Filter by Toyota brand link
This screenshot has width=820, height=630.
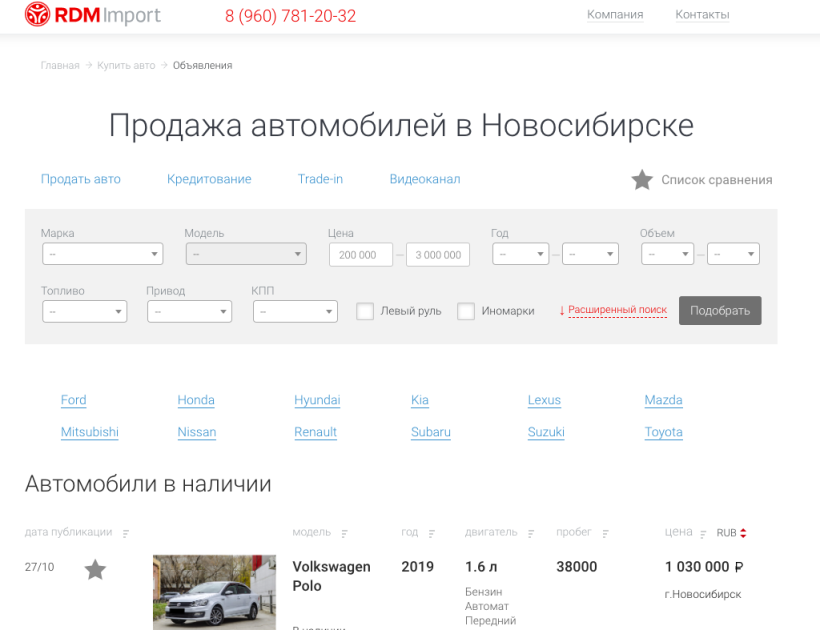click(663, 432)
